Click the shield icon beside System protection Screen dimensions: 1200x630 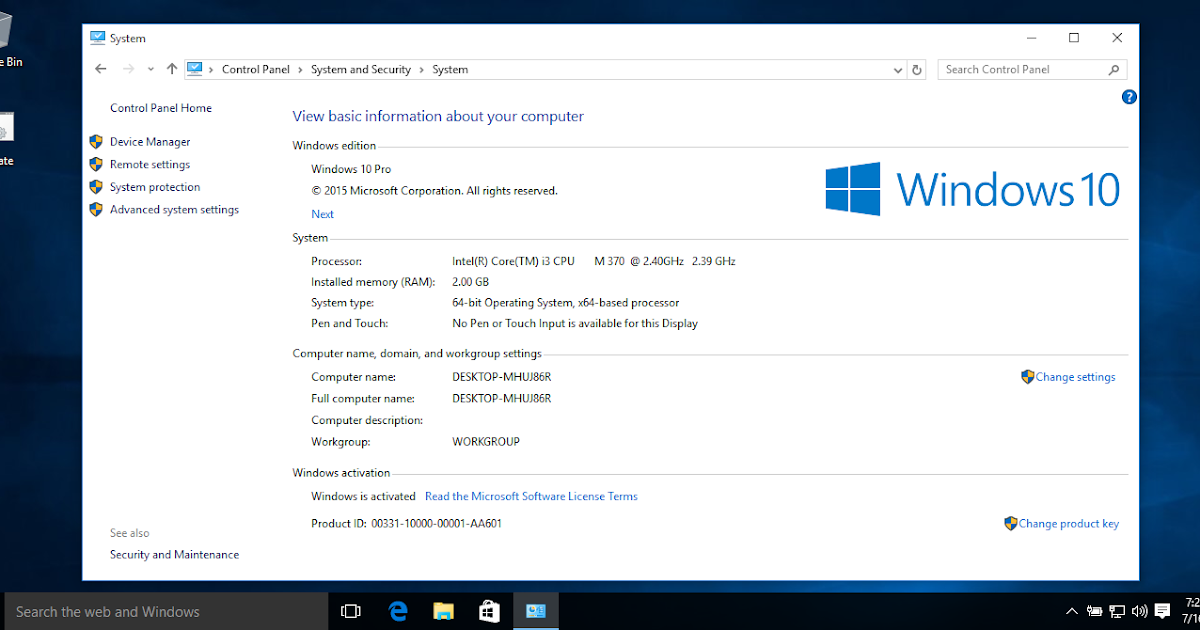(96, 187)
